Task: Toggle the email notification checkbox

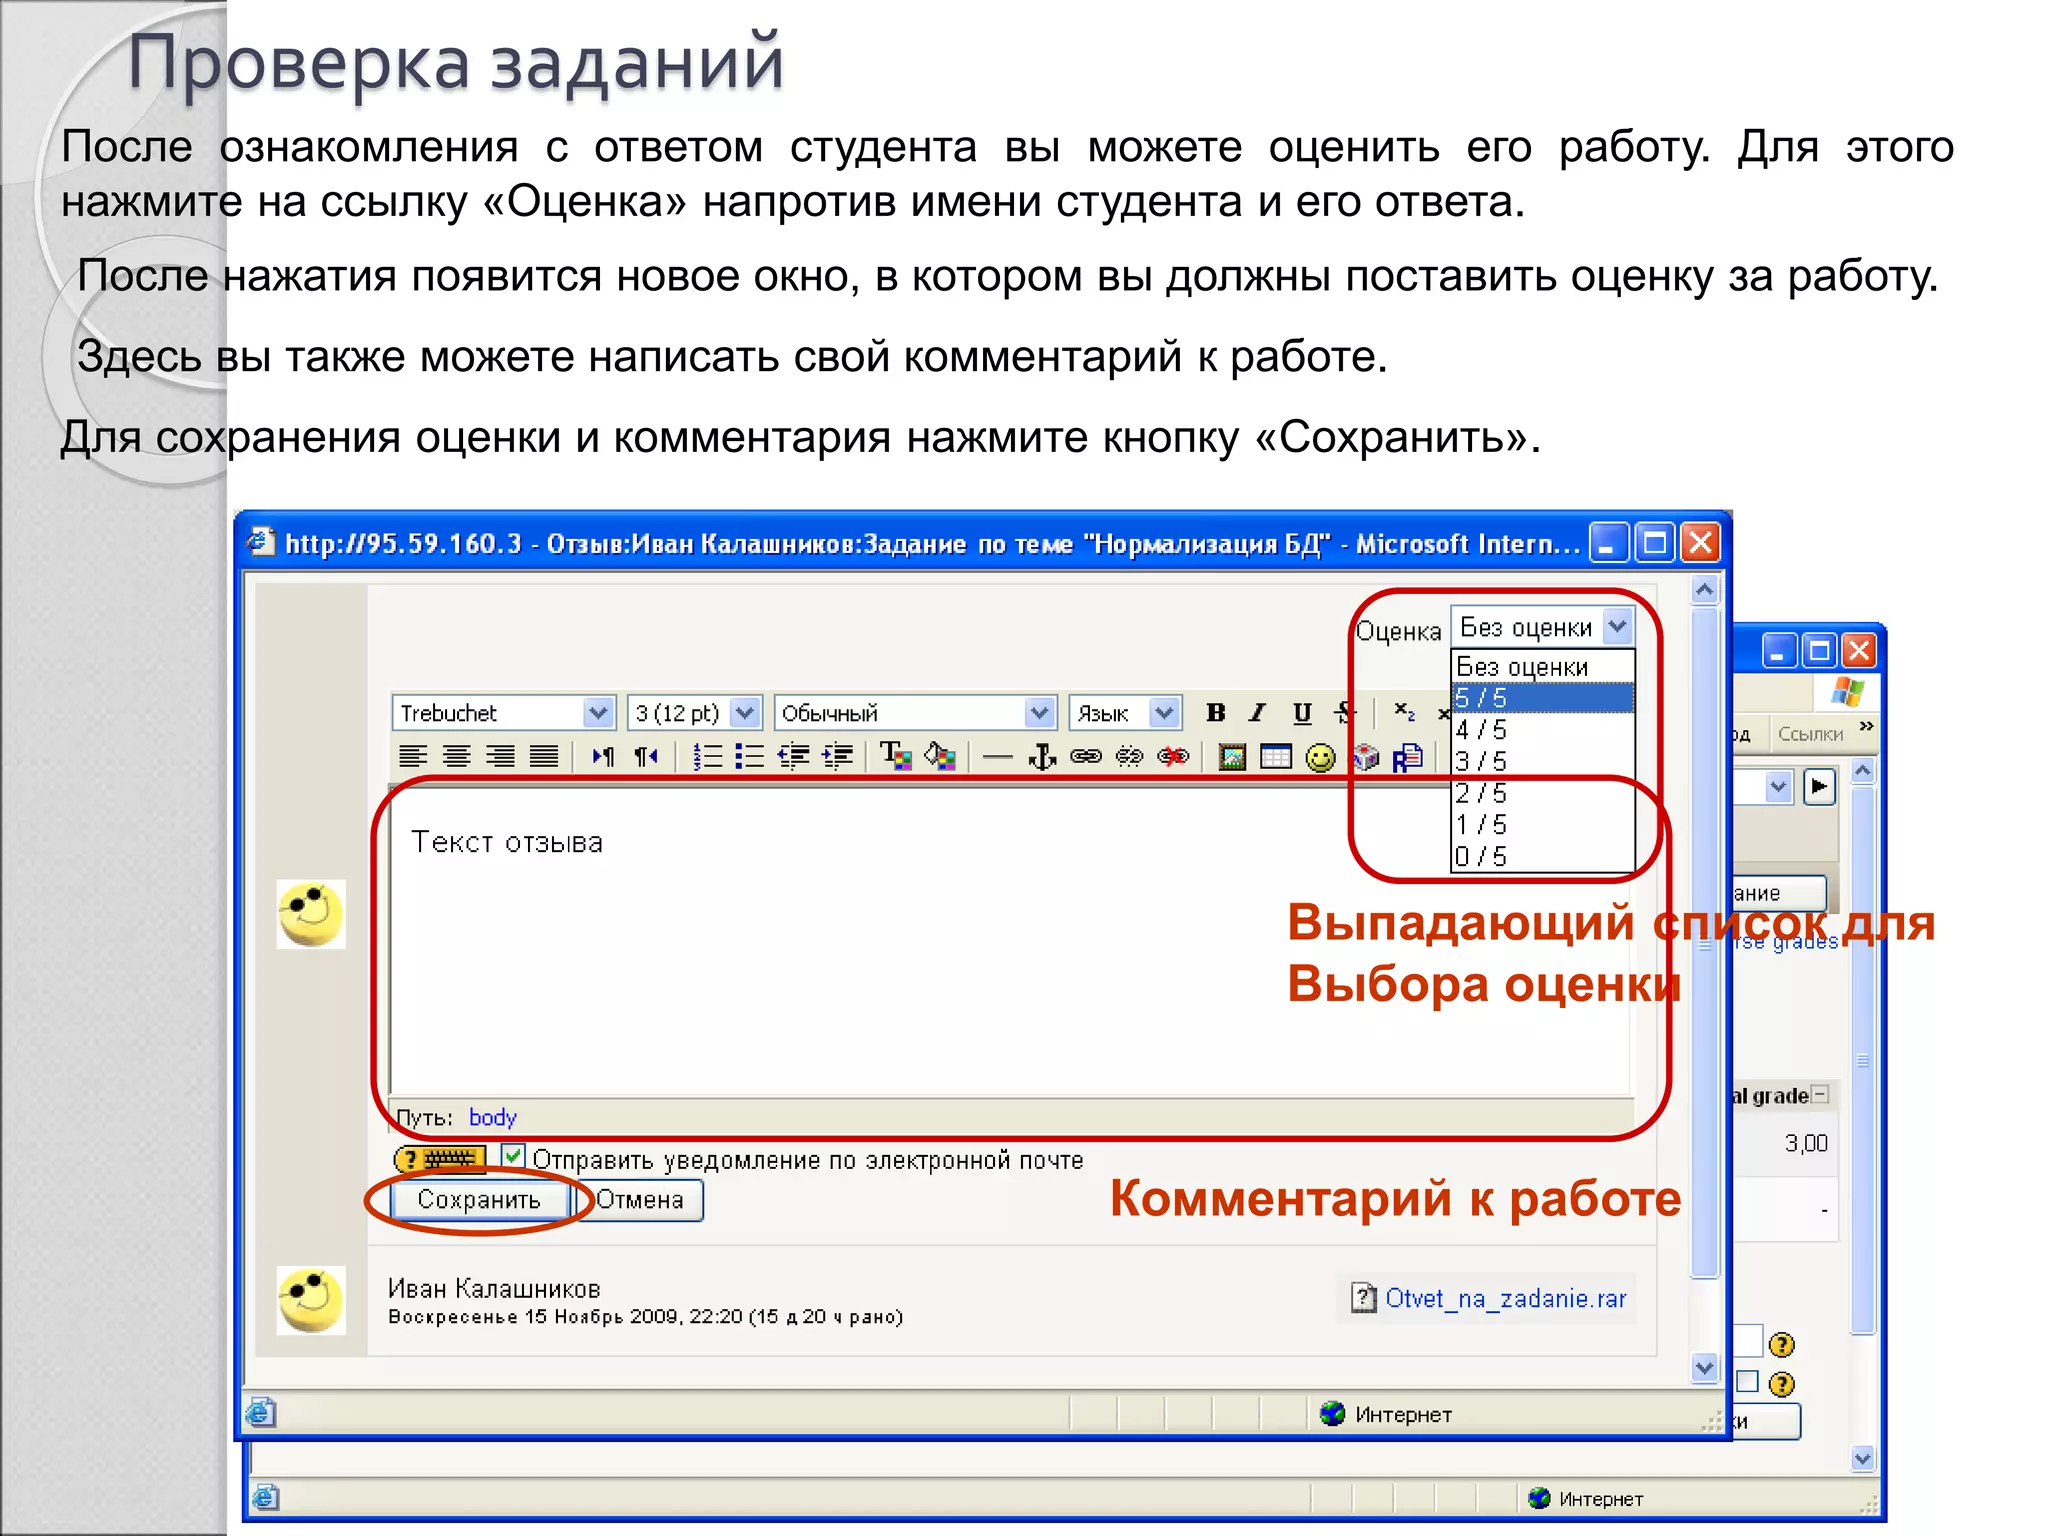Action: point(513,1156)
